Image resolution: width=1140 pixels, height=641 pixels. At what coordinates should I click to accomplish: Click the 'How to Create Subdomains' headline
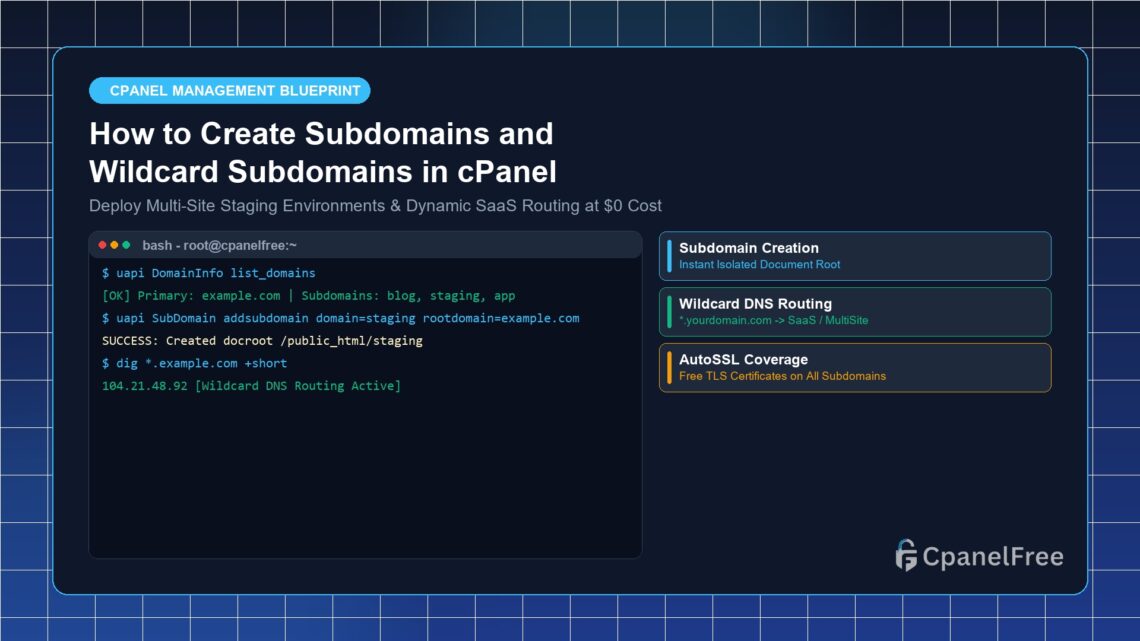pyautogui.click(x=323, y=153)
